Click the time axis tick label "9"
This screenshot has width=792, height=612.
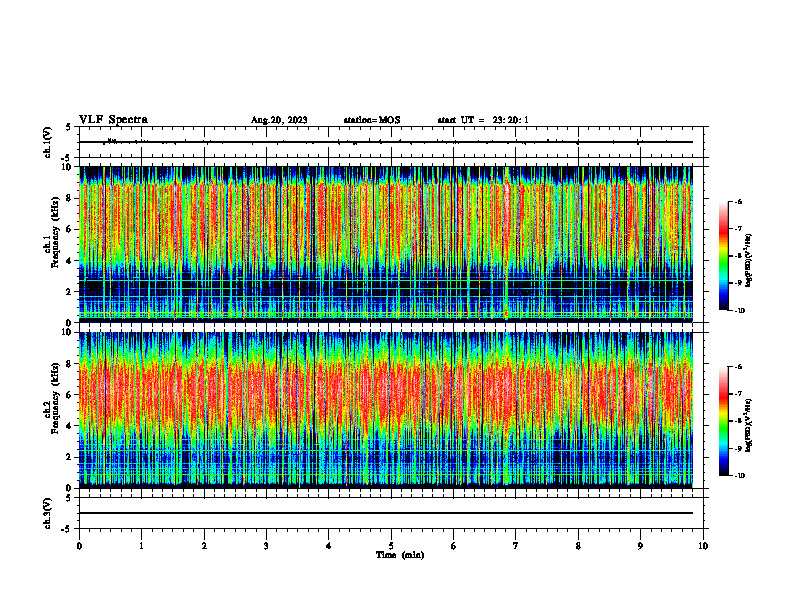[x=640, y=546]
